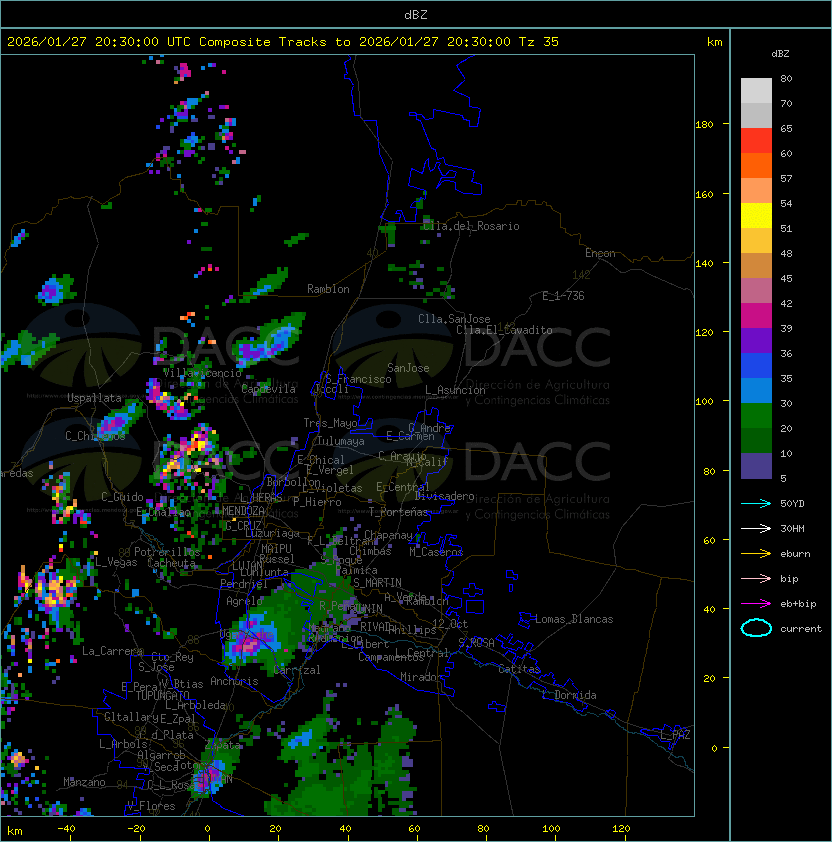This screenshot has width=832, height=842.
Task: Click the '140' tick on the right axis
Action: click(x=704, y=263)
